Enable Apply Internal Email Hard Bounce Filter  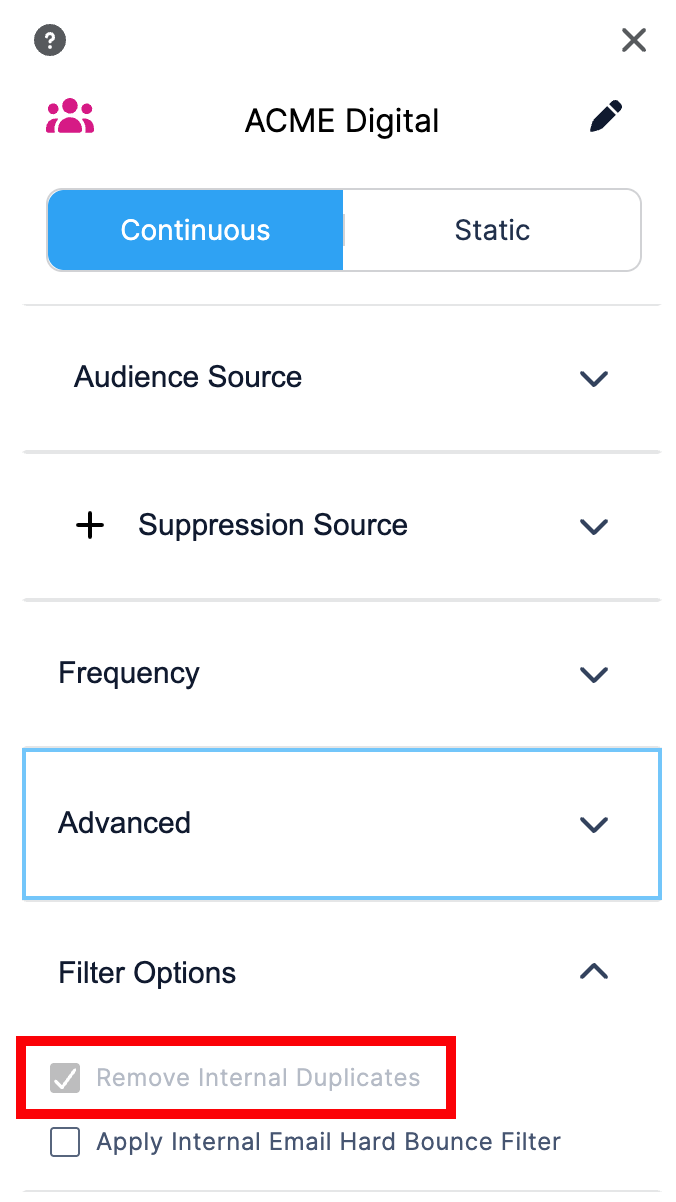coord(65,1142)
